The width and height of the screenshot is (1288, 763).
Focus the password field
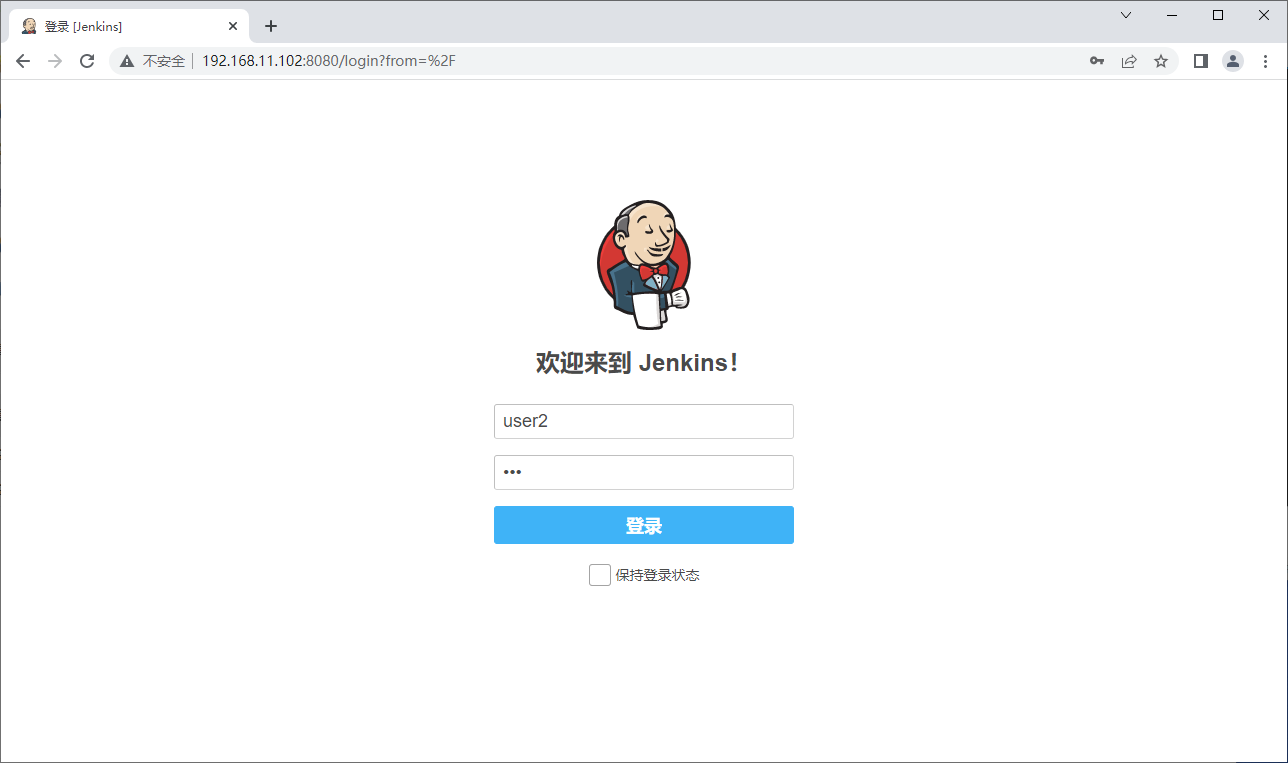point(644,472)
